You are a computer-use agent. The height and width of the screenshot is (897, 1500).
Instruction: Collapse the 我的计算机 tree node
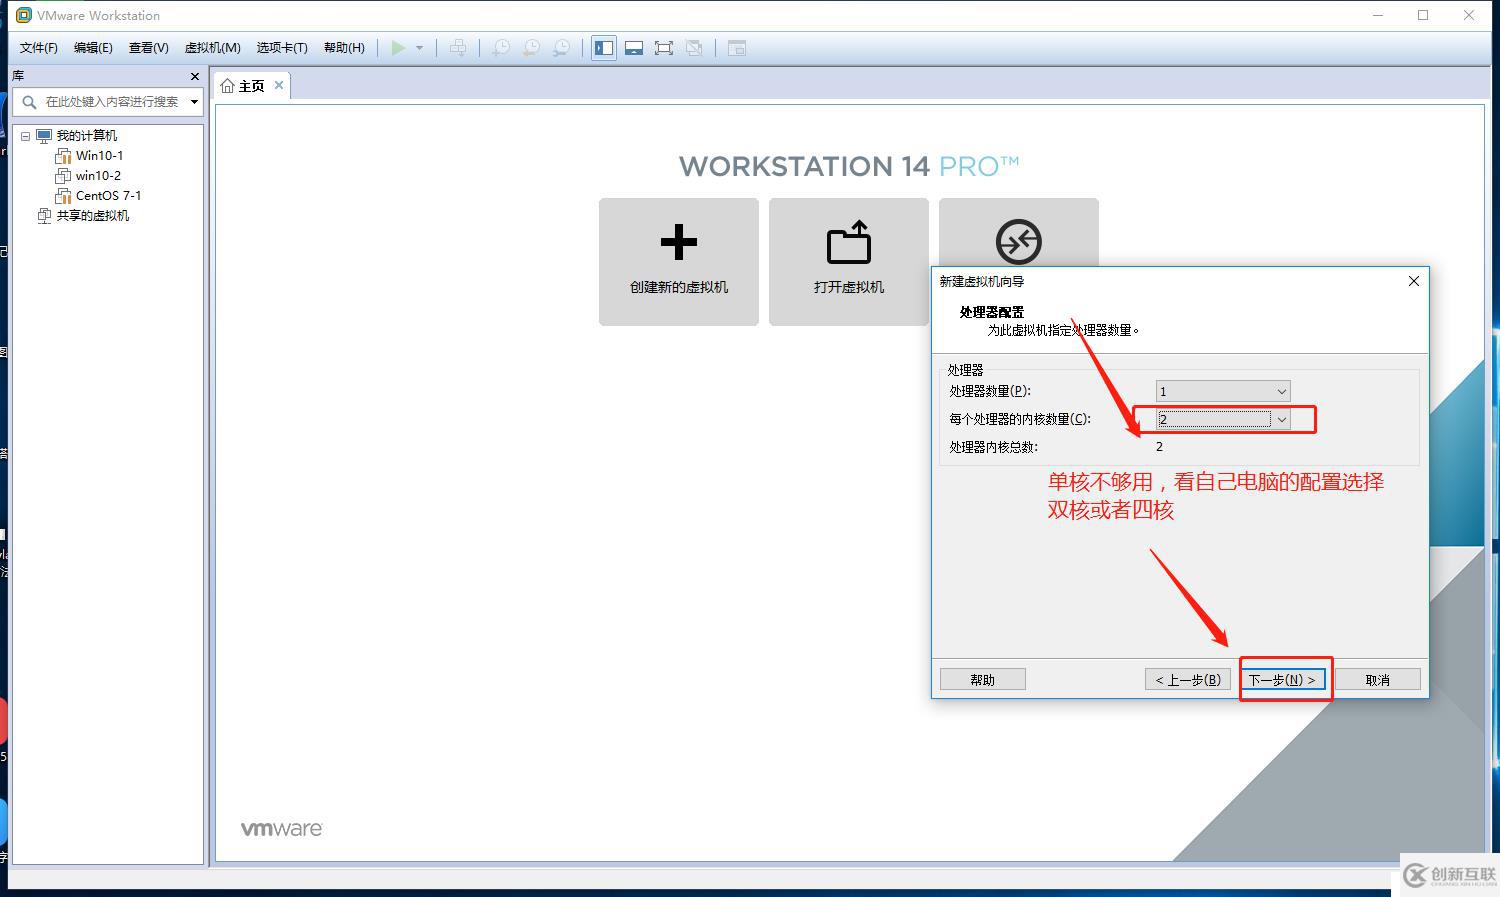click(26, 136)
